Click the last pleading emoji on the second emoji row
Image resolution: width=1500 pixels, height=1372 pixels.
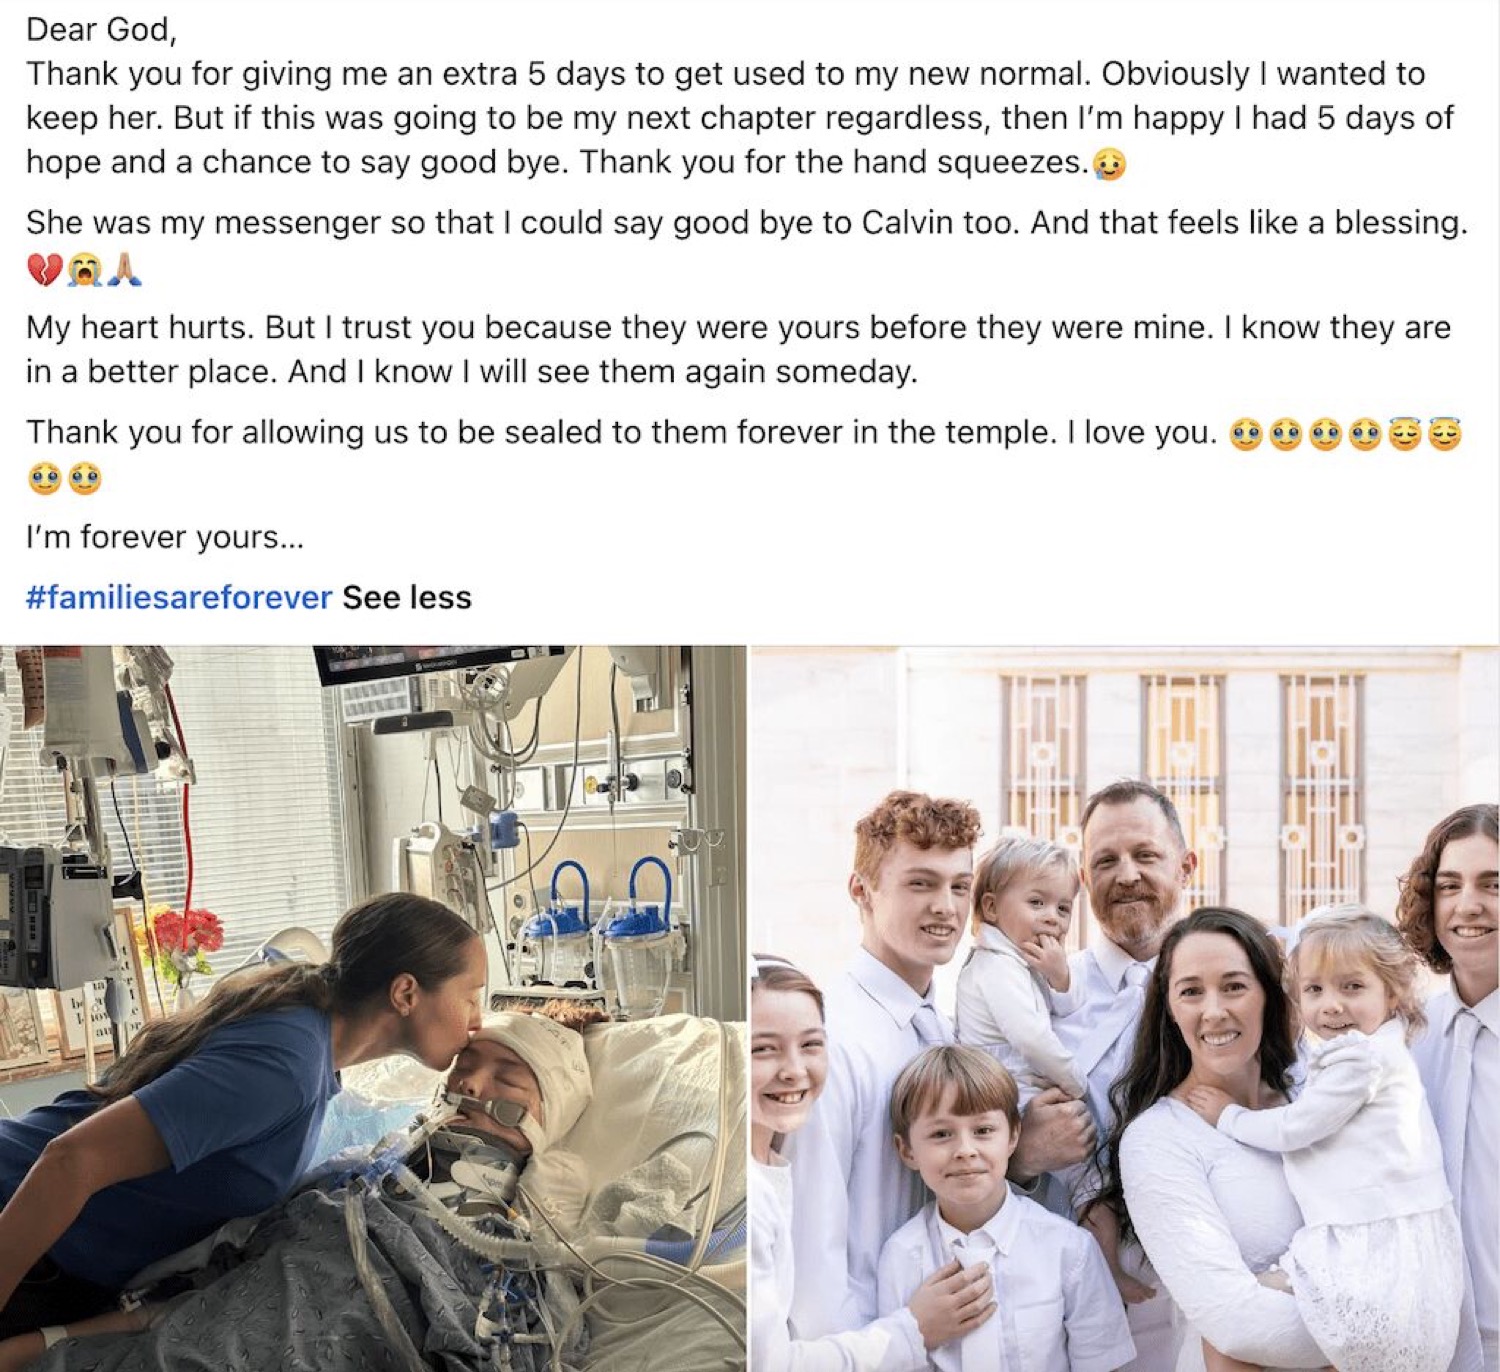[x=84, y=479]
